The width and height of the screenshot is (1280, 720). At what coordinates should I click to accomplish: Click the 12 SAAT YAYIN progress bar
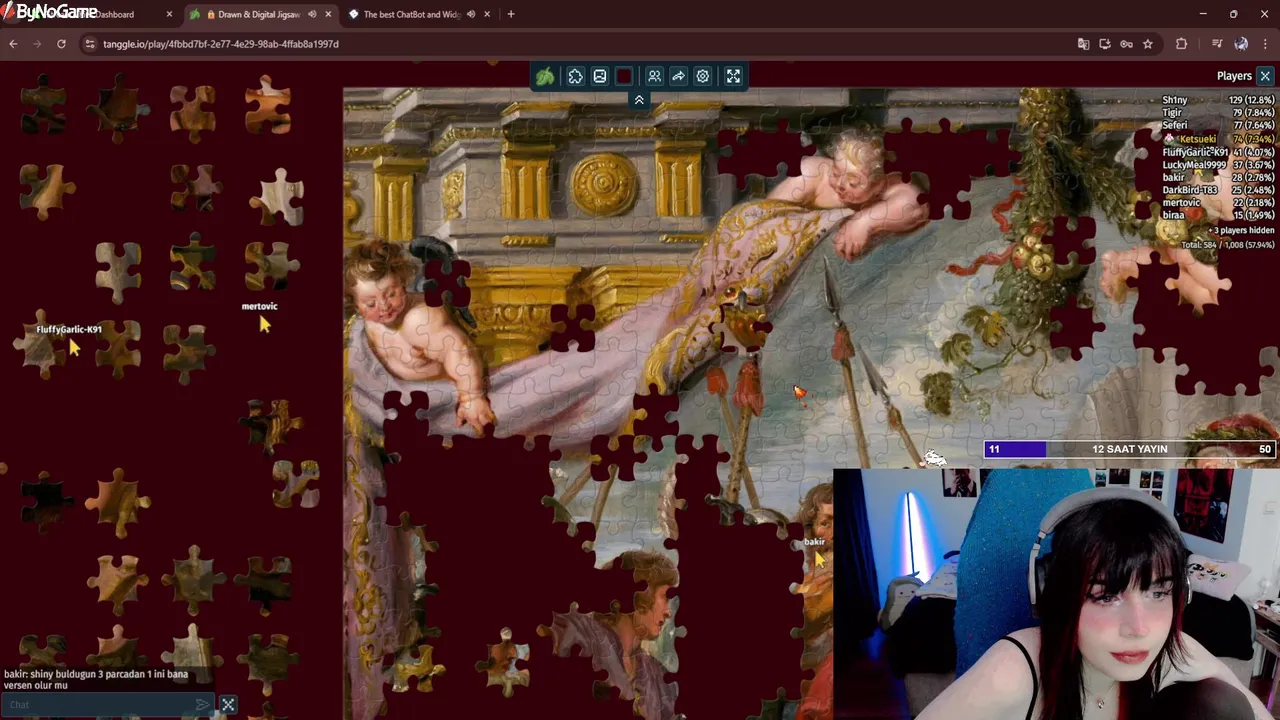pos(1130,449)
